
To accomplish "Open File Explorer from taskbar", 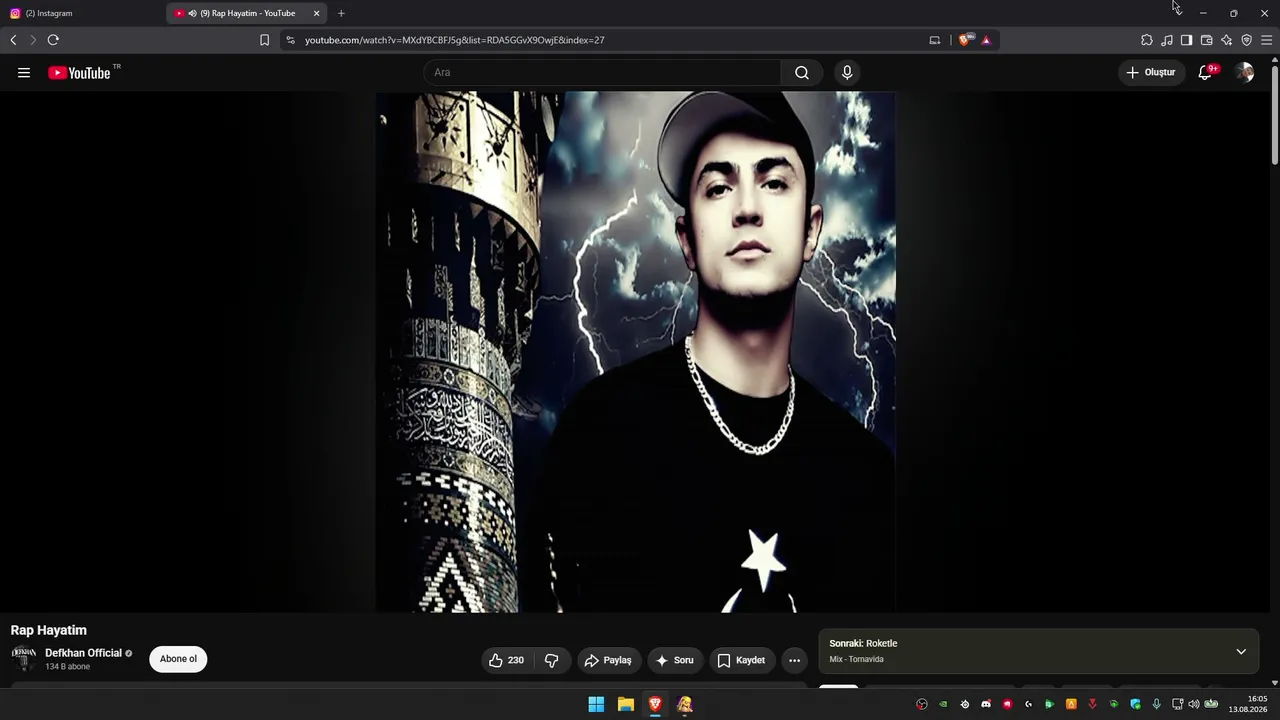I will pos(626,704).
